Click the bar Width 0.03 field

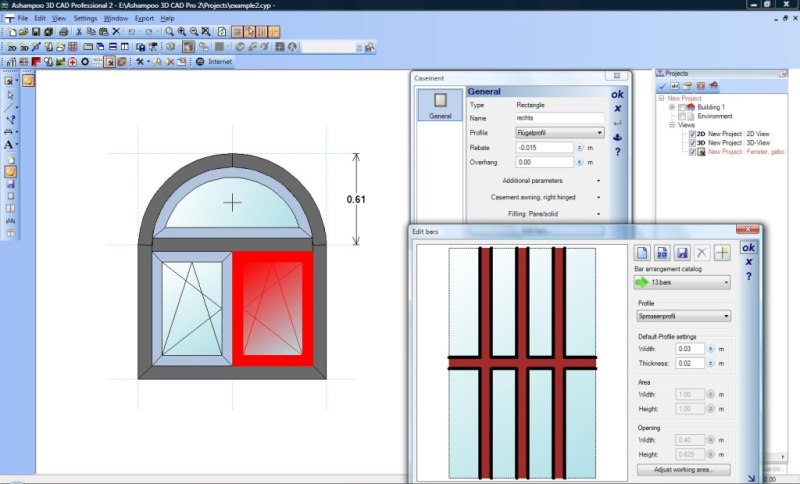tap(690, 349)
